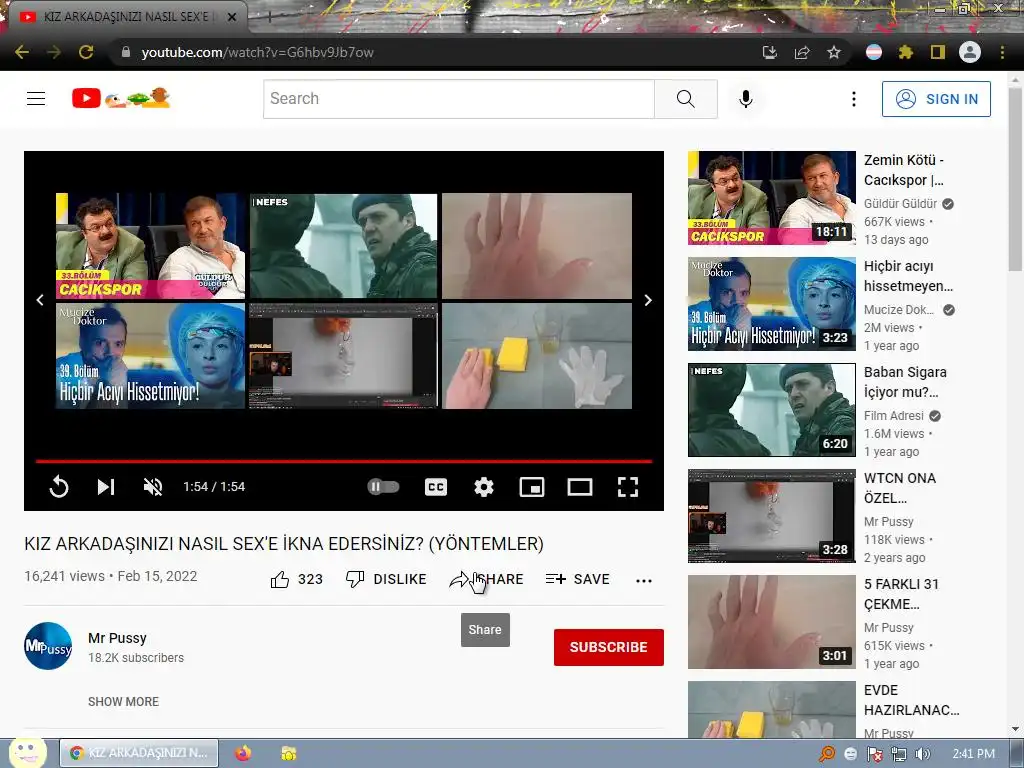This screenshot has width=1024, height=768.
Task: Open Hiçbir Acıyı Hissetmiyor end-screen tile
Action: (150, 356)
